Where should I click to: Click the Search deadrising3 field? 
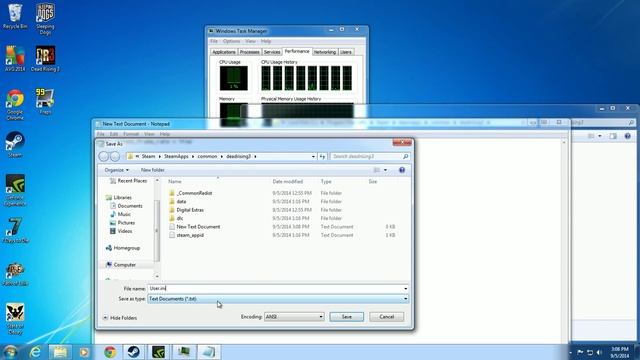pos(370,156)
